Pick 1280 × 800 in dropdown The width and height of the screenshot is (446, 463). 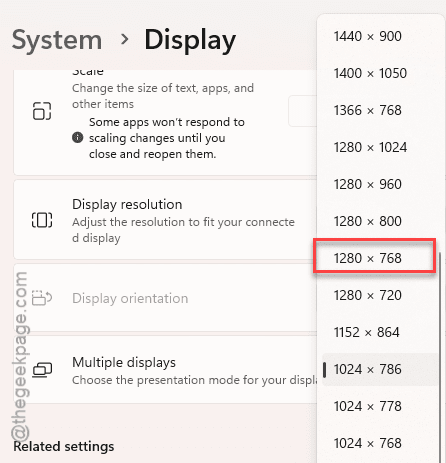tap(375, 221)
